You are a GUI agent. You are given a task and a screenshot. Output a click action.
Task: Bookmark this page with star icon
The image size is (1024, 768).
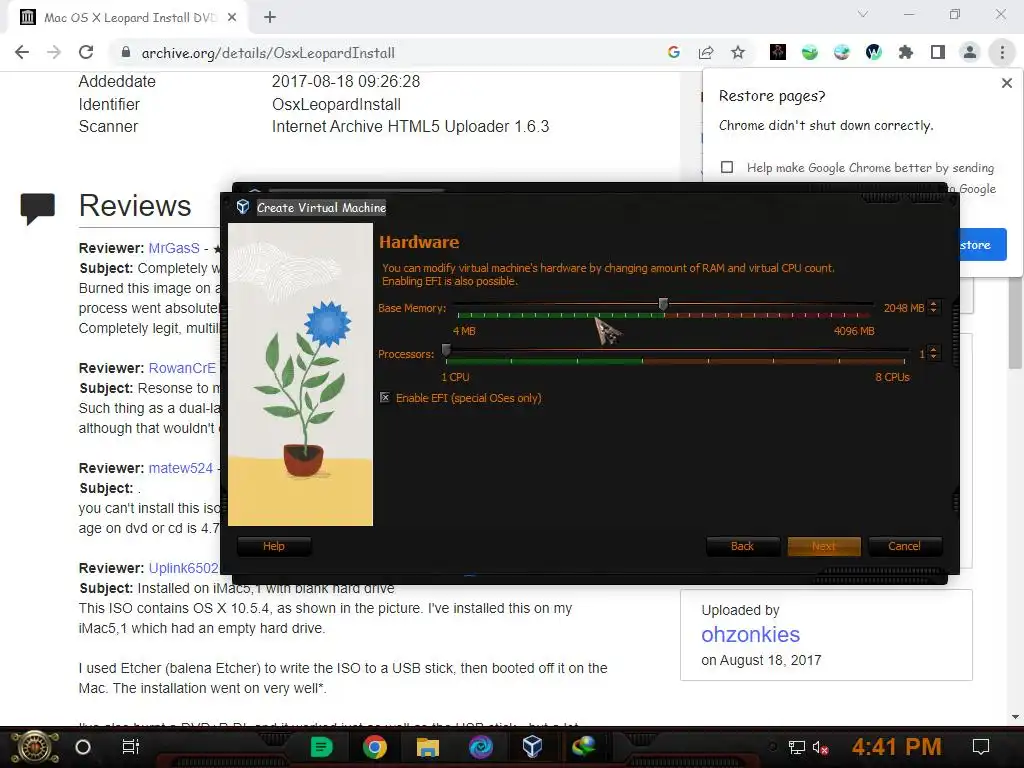[738, 52]
